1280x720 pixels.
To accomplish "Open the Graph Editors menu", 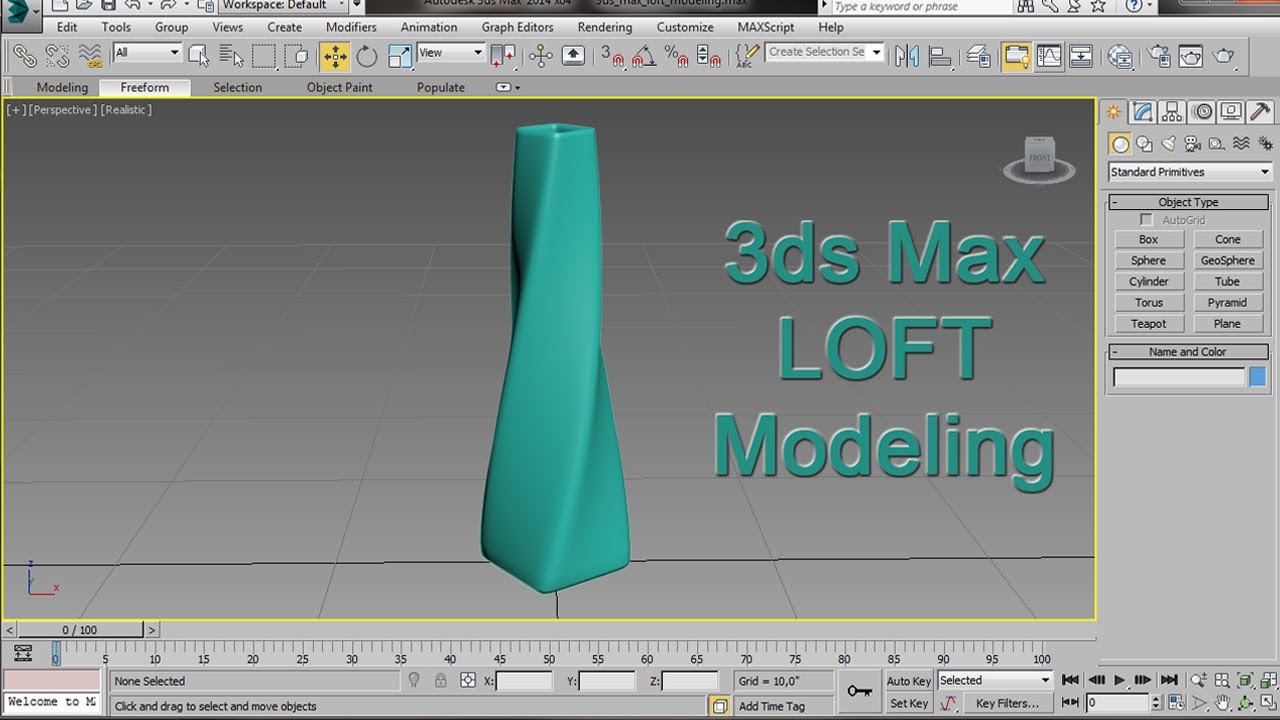I will 517,27.
